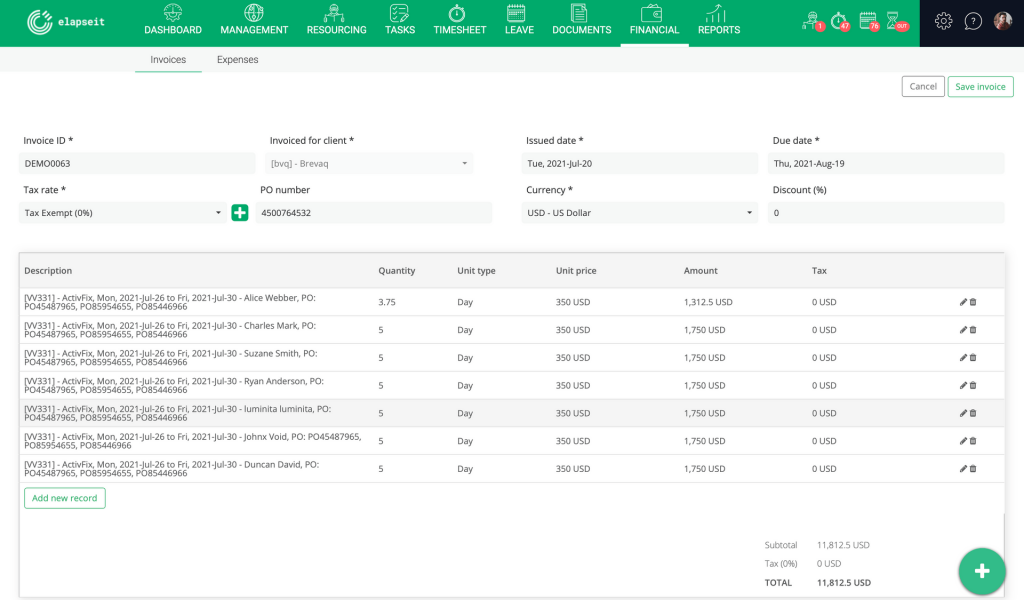Edit the luminita luminita record
The height and width of the screenshot is (600, 1024).
tap(963, 413)
